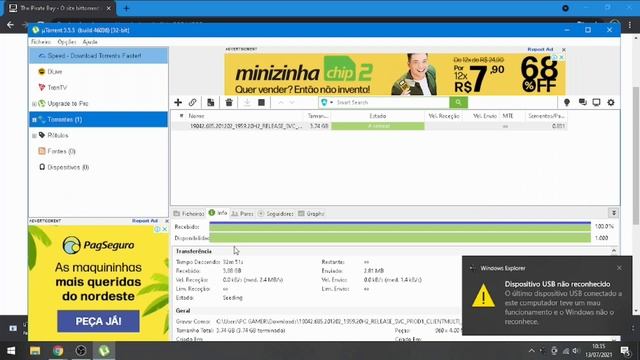Click the uTorrent taskbar icon

tap(104, 351)
